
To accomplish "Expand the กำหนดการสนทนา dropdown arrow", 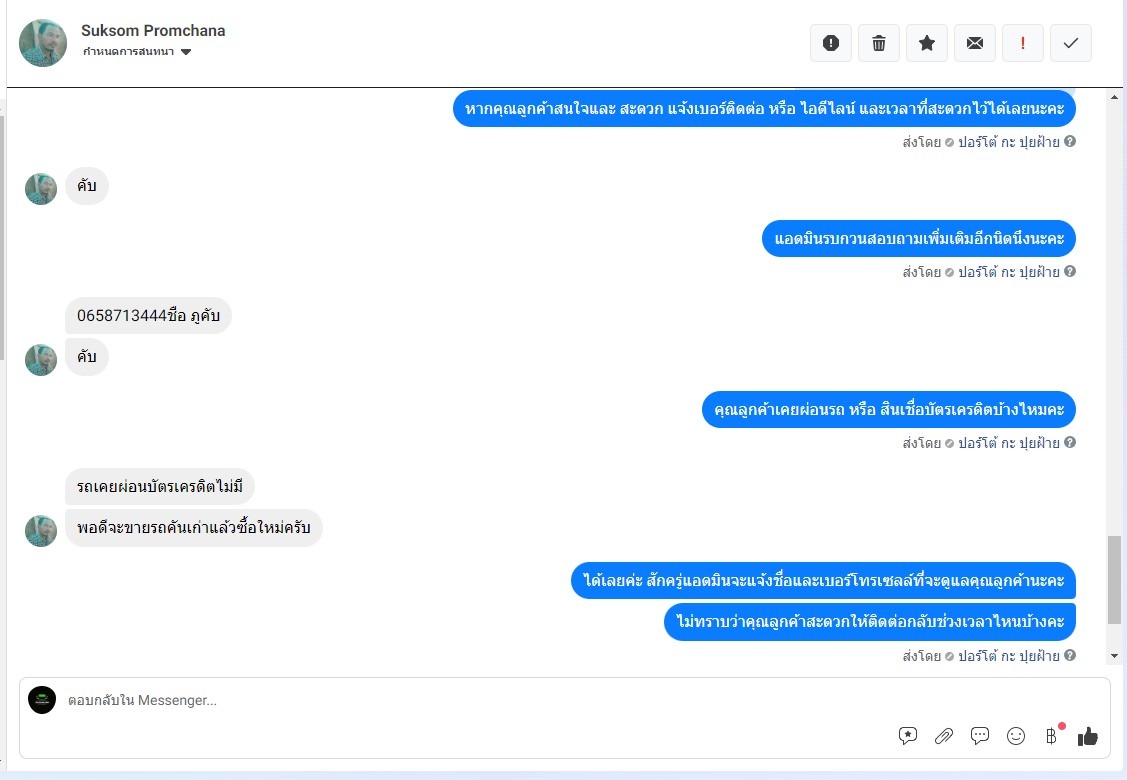I will (x=186, y=52).
